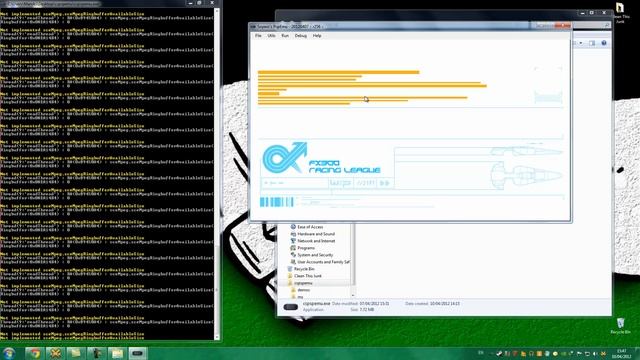Select the demos subfolder in Explorer tree
Image resolution: width=640 pixels, height=360 pixels.
(303, 290)
